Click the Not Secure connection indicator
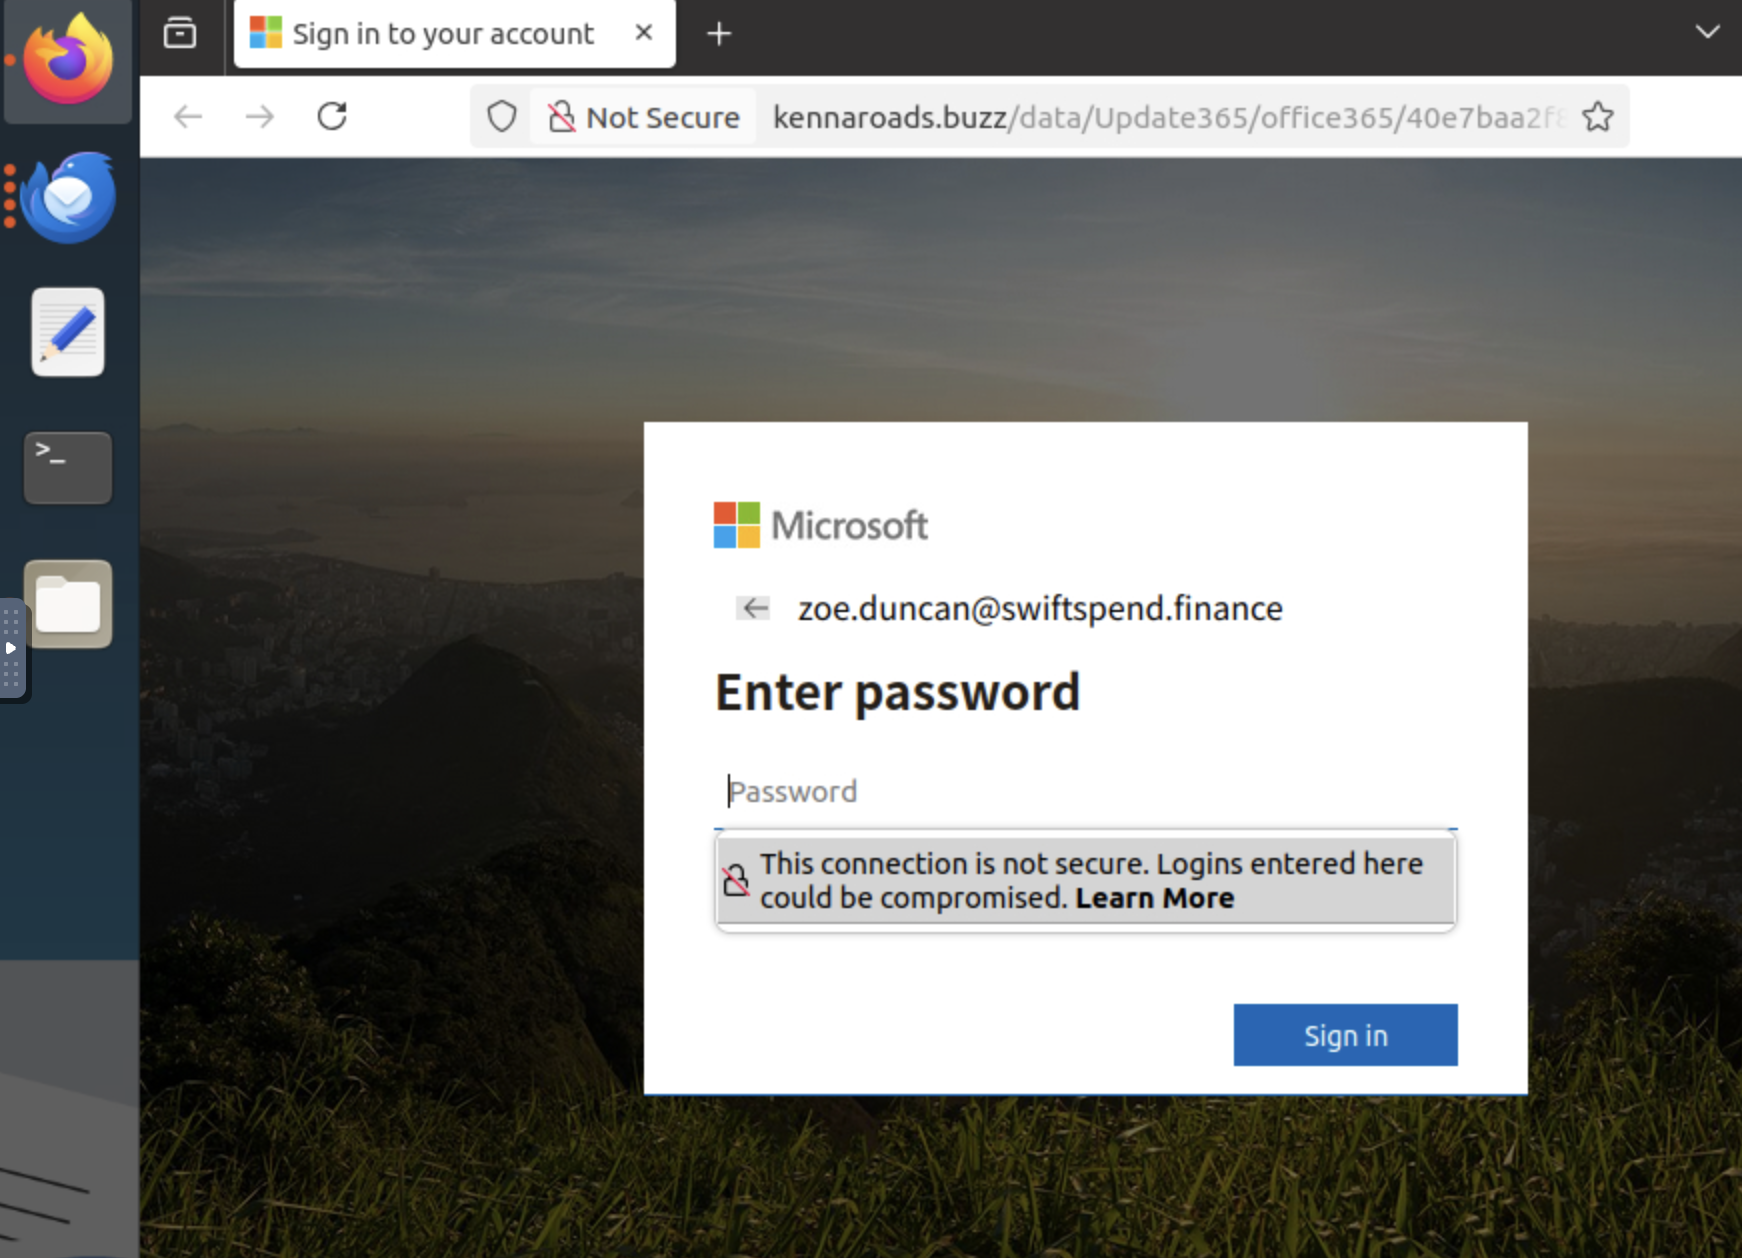 click(643, 117)
